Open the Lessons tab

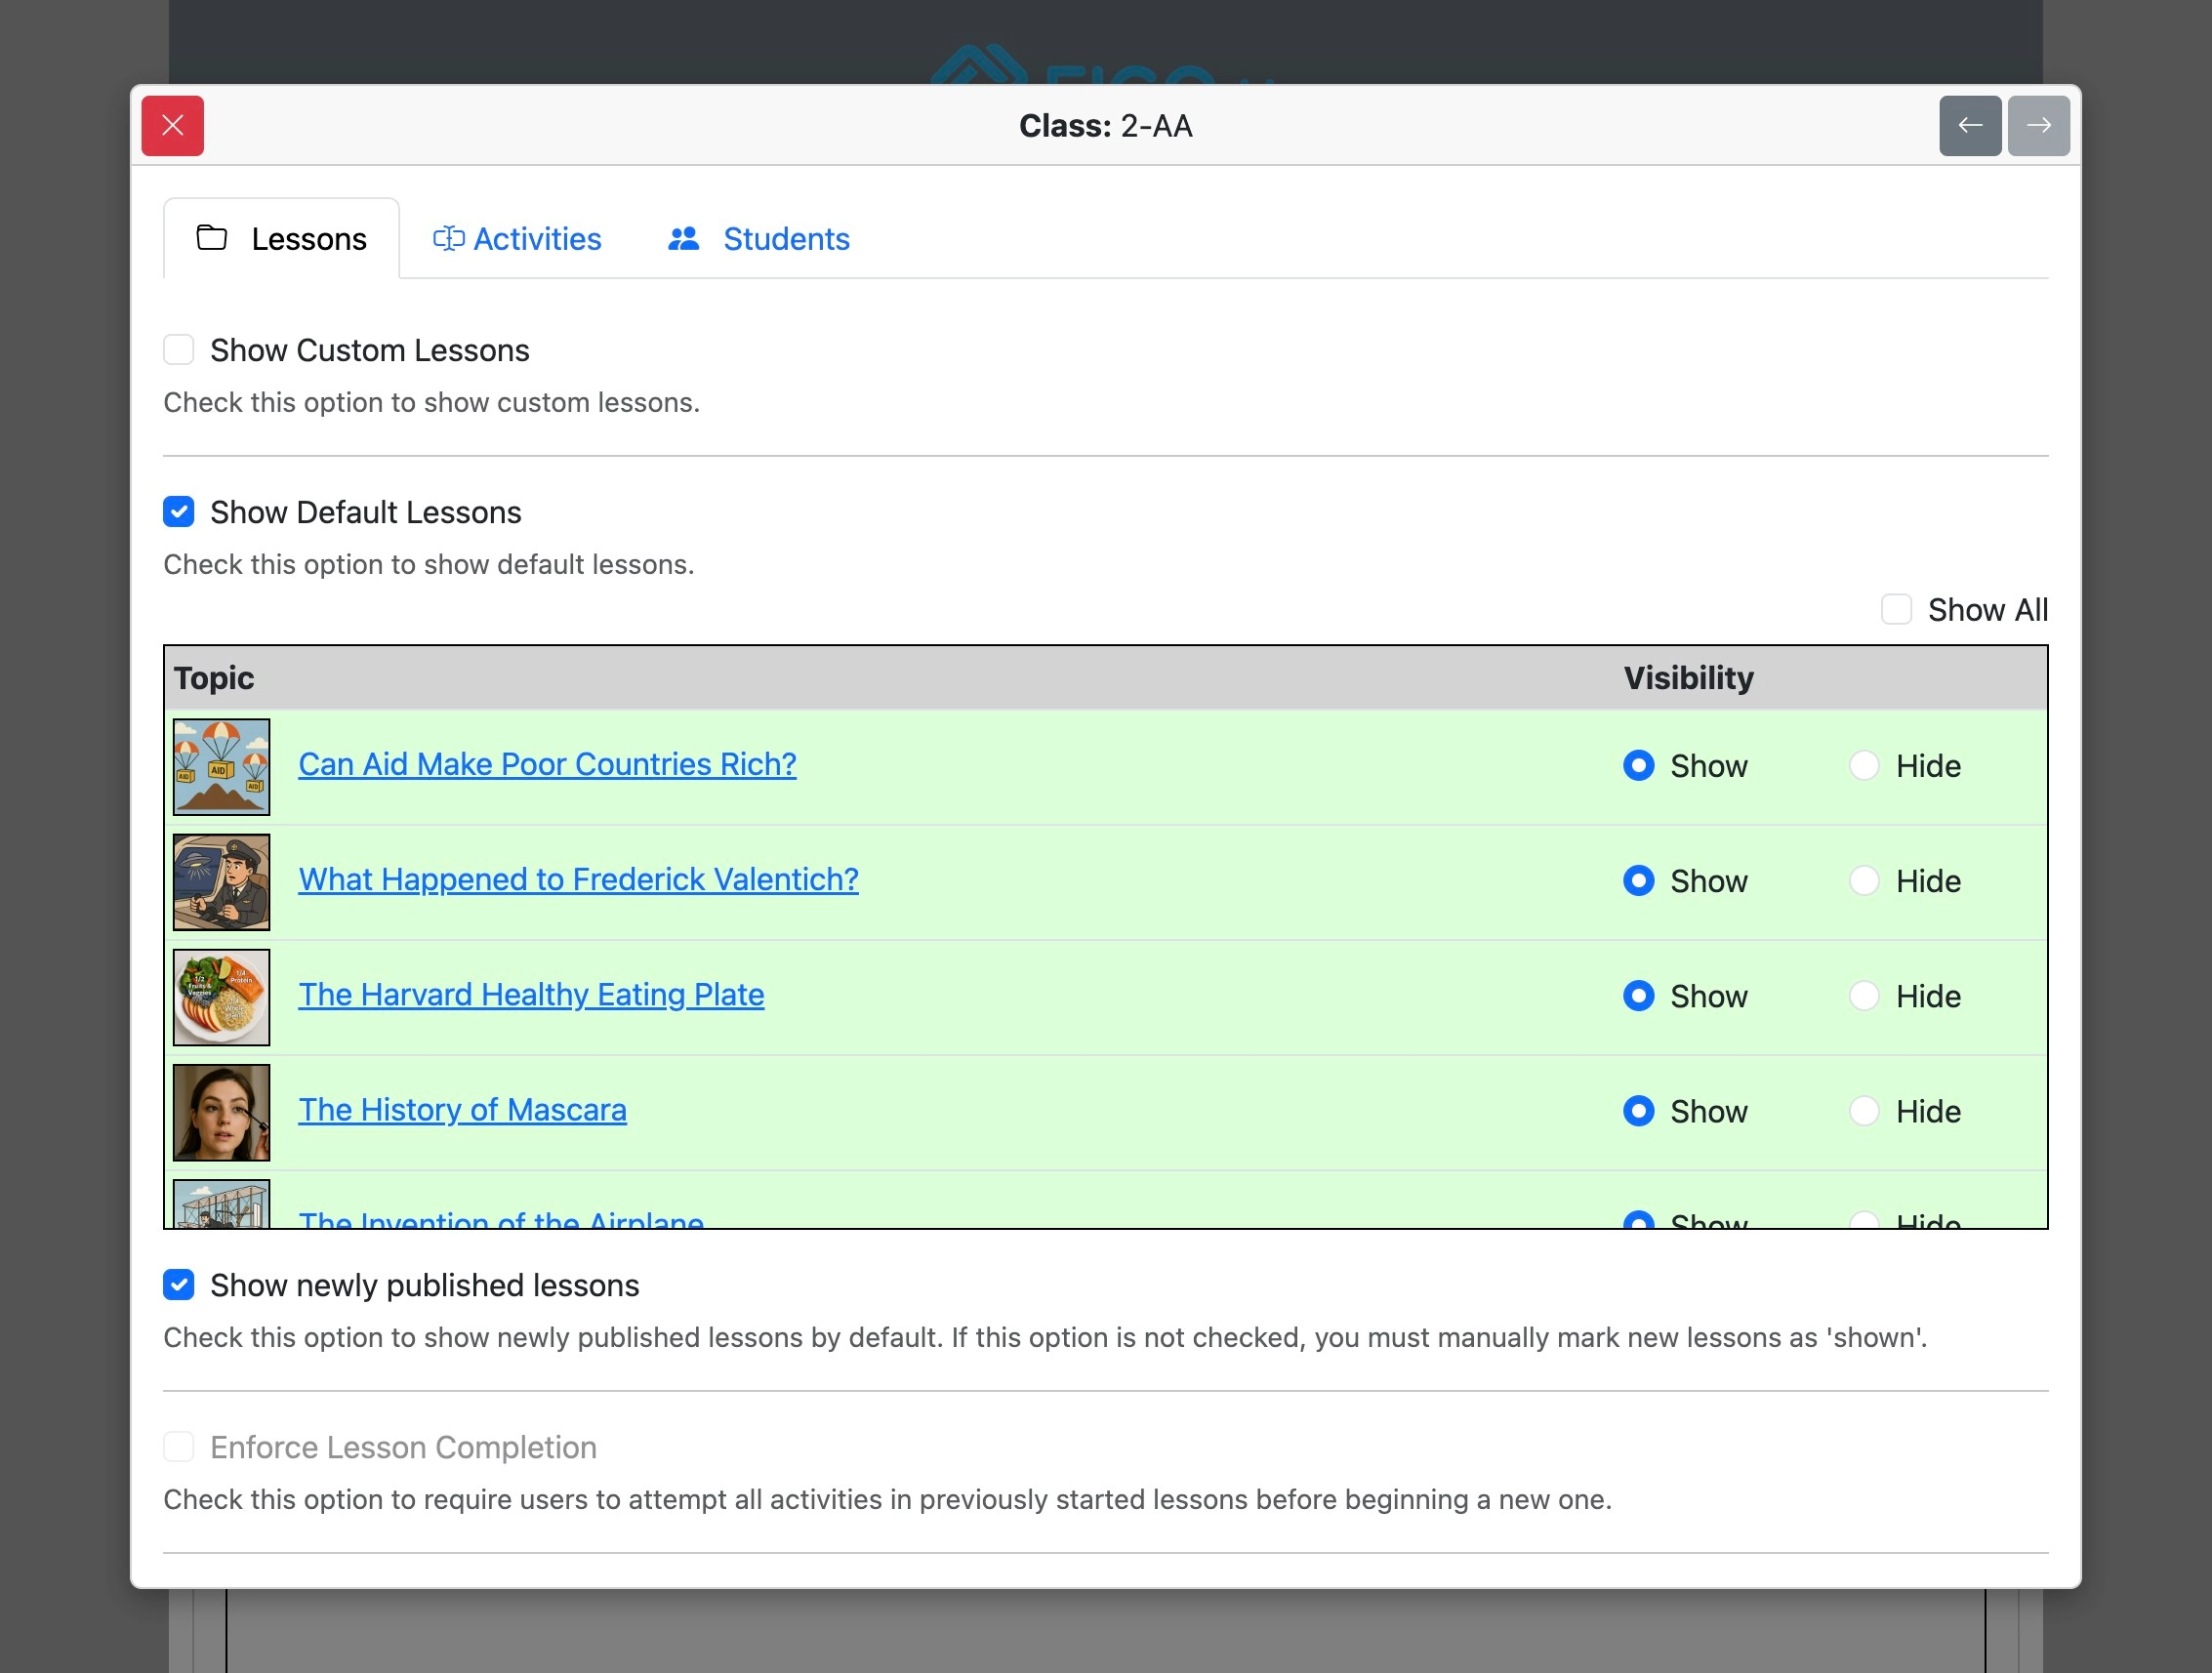(x=281, y=239)
